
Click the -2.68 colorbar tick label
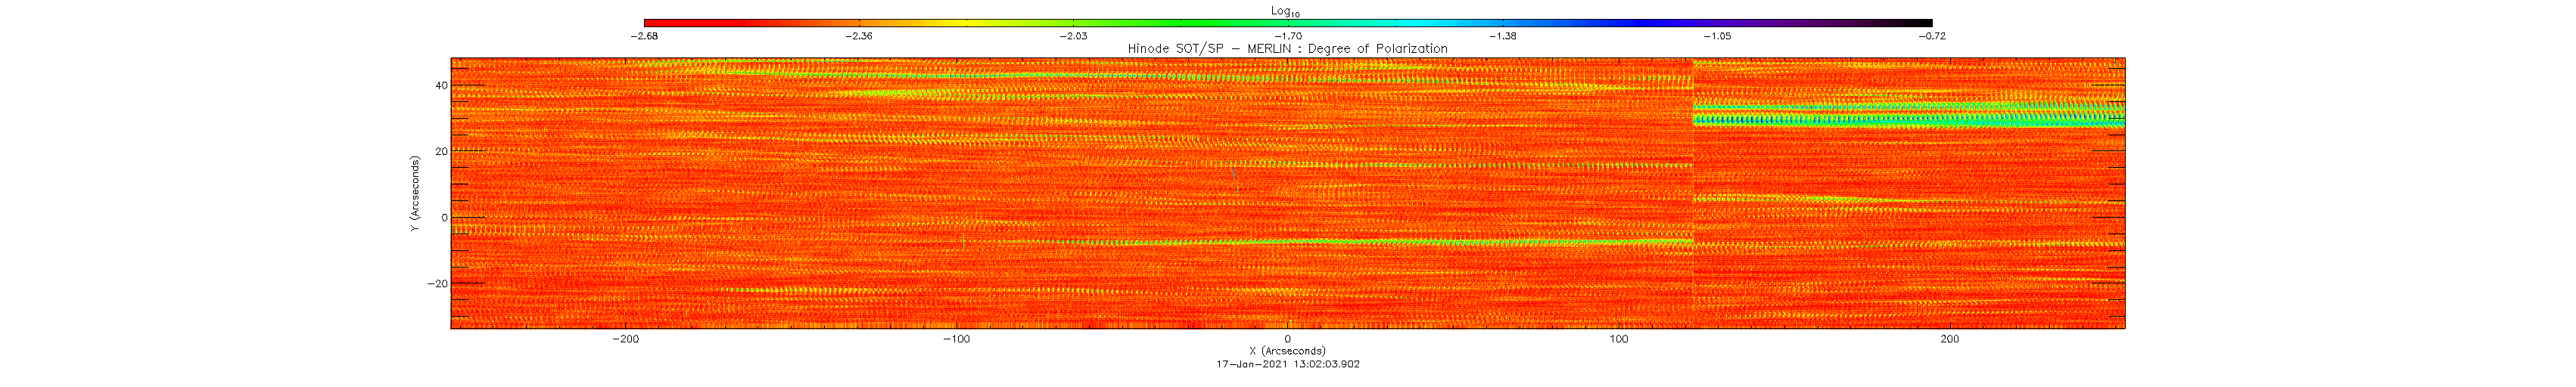pyautogui.click(x=644, y=36)
